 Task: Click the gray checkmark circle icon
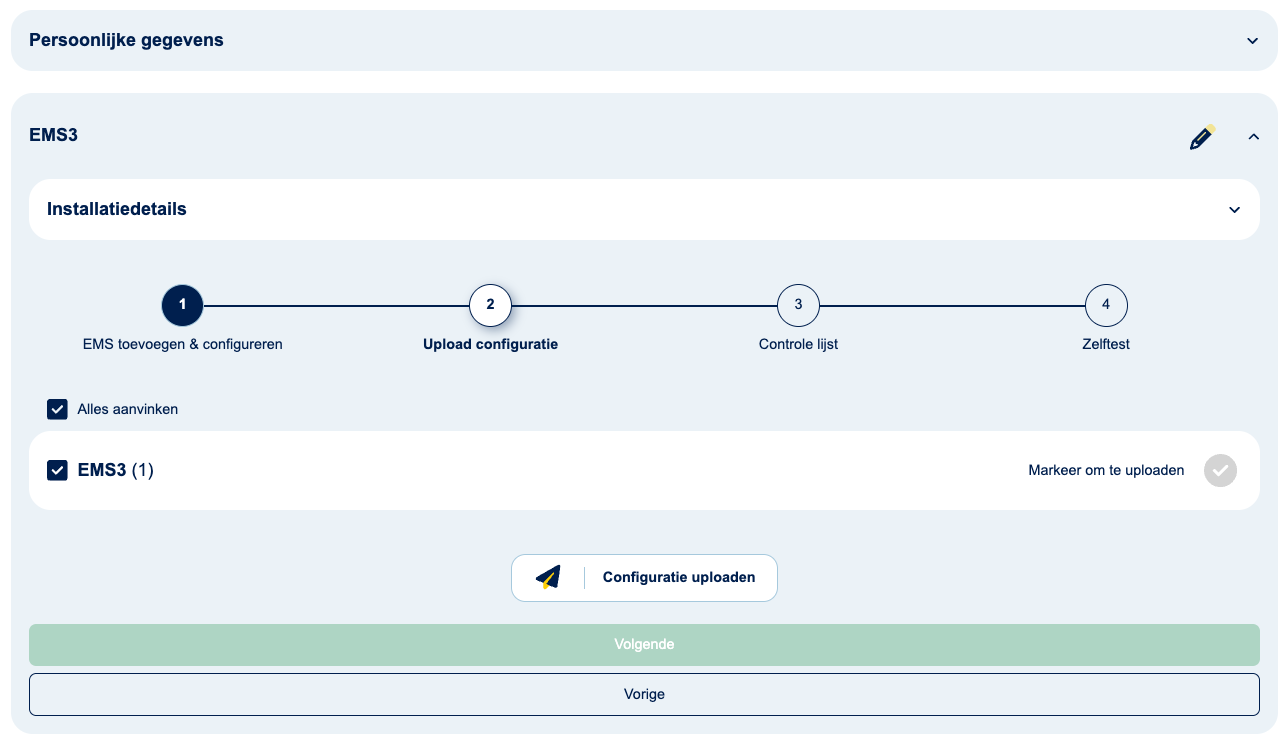tap(1220, 470)
